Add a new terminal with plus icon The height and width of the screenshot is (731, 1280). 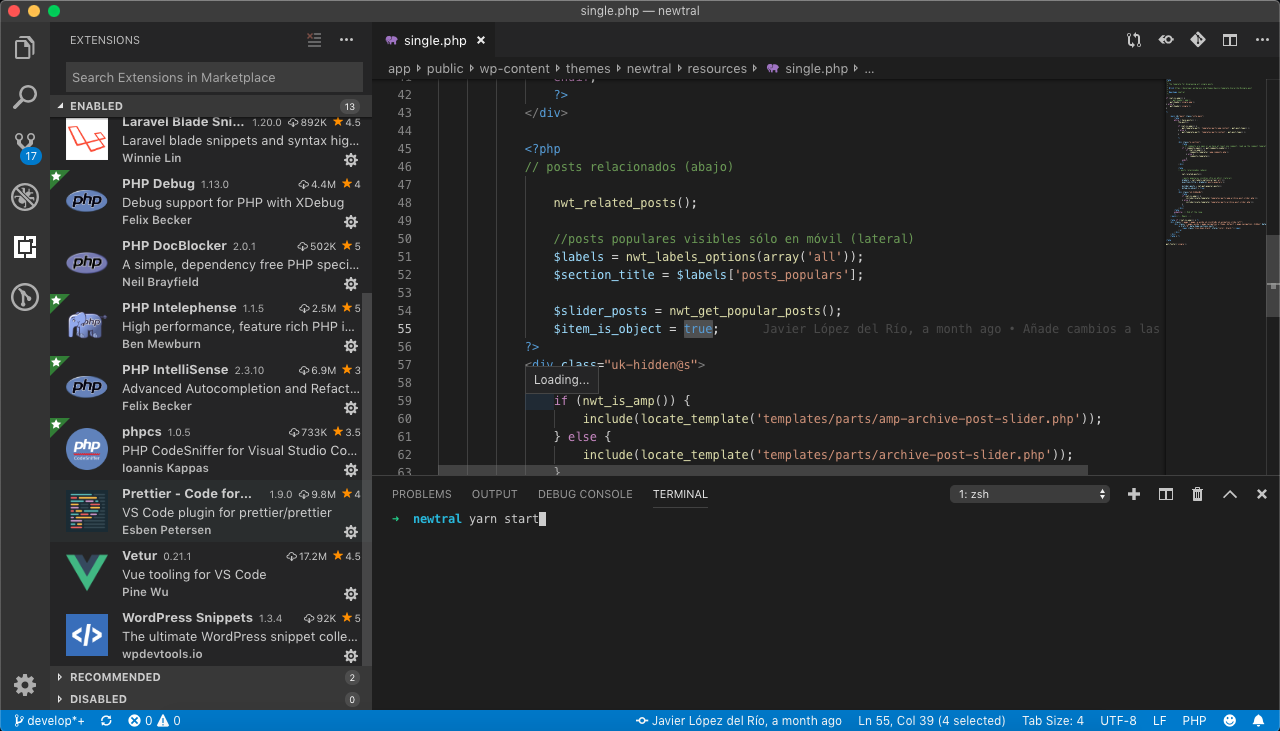1134,494
